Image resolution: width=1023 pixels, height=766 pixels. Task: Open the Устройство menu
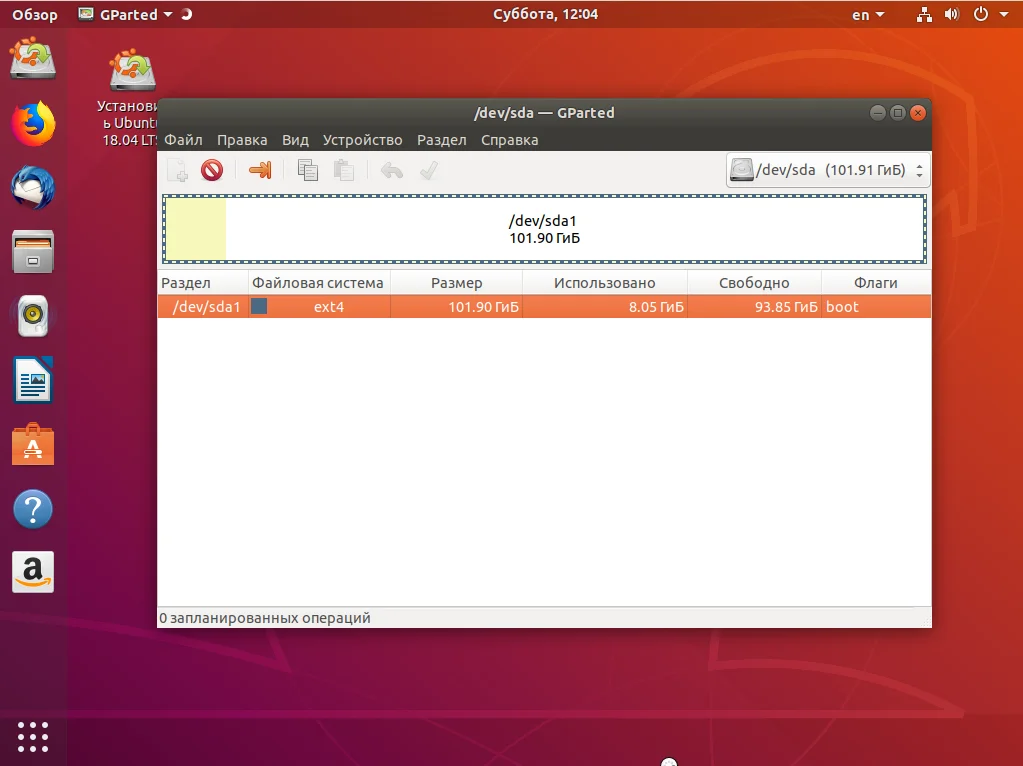362,140
